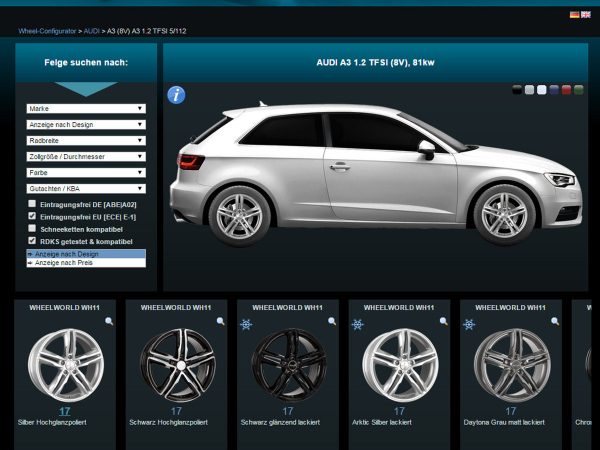Viewport: 600px width, 450px height.
Task: Choose green car color swatch
Action: click(x=579, y=90)
